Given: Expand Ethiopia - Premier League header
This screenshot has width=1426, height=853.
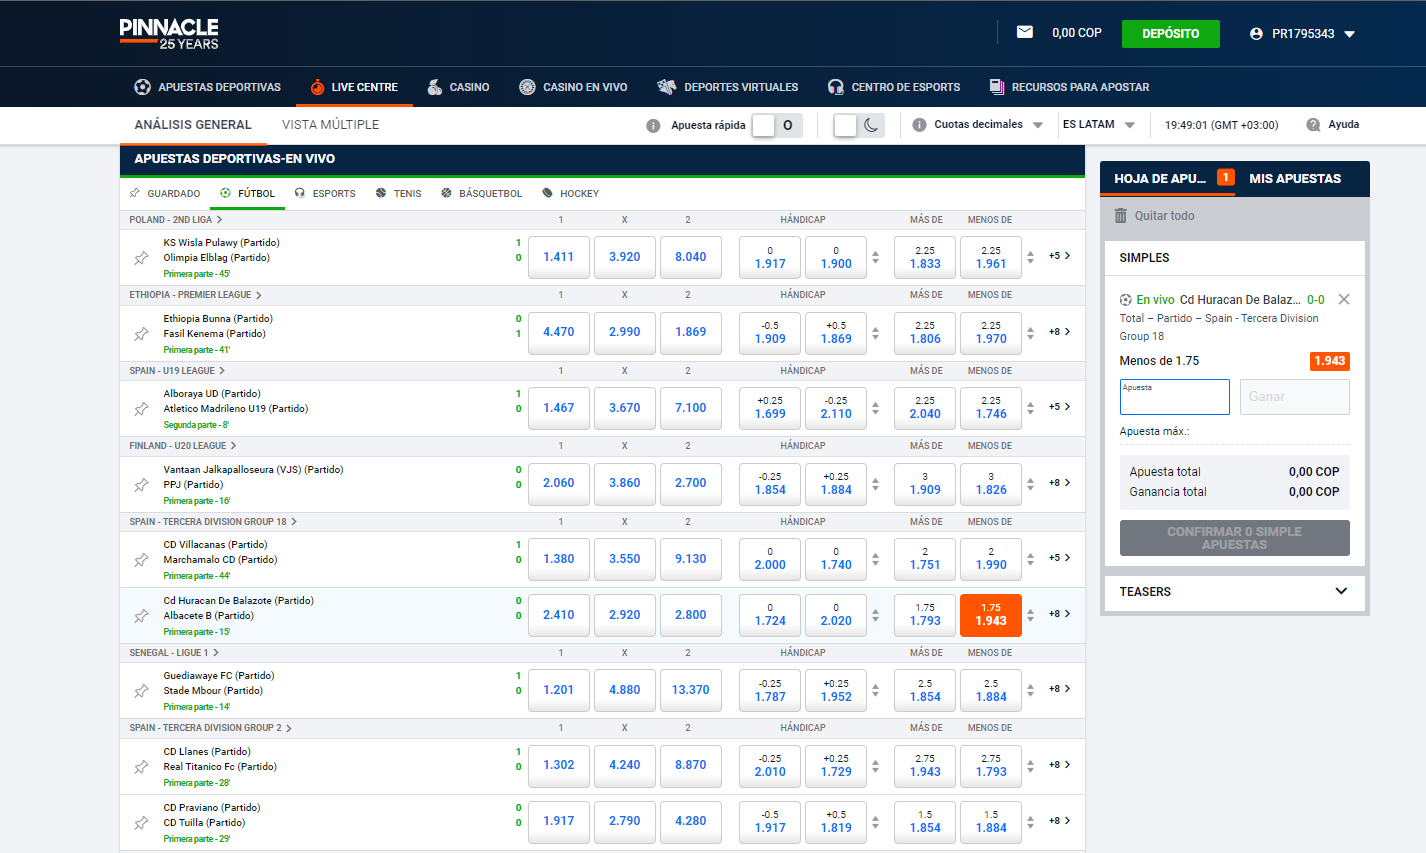Looking at the screenshot, I should click(x=196, y=295).
